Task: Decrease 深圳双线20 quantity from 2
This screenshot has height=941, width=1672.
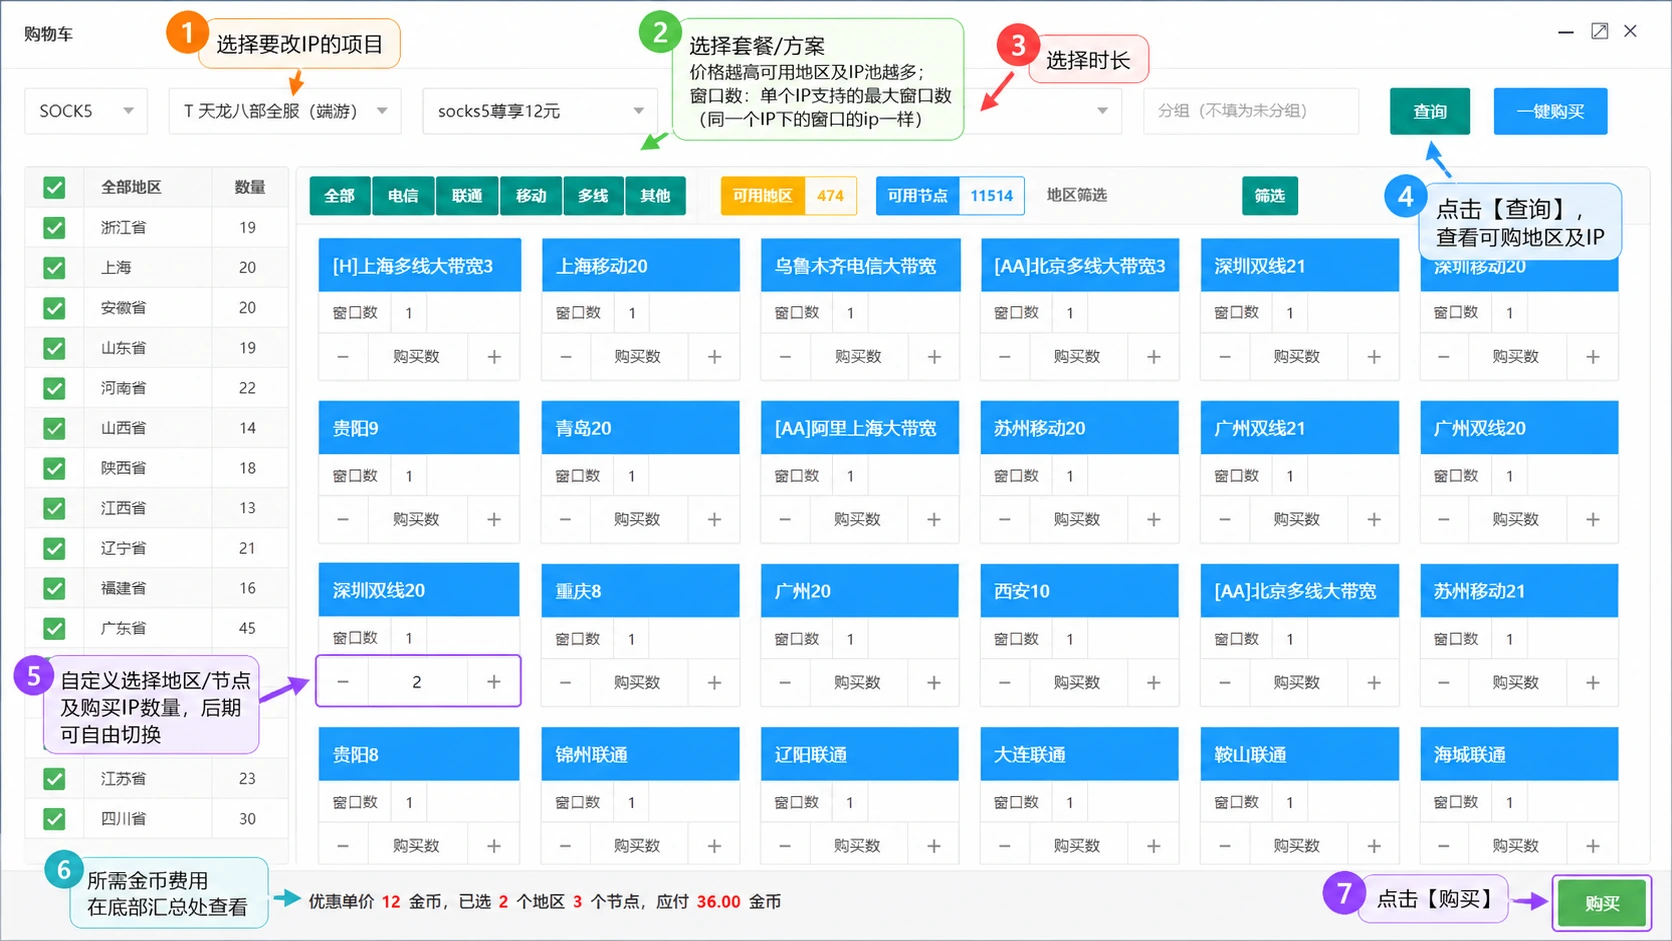Action: tap(343, 682)
